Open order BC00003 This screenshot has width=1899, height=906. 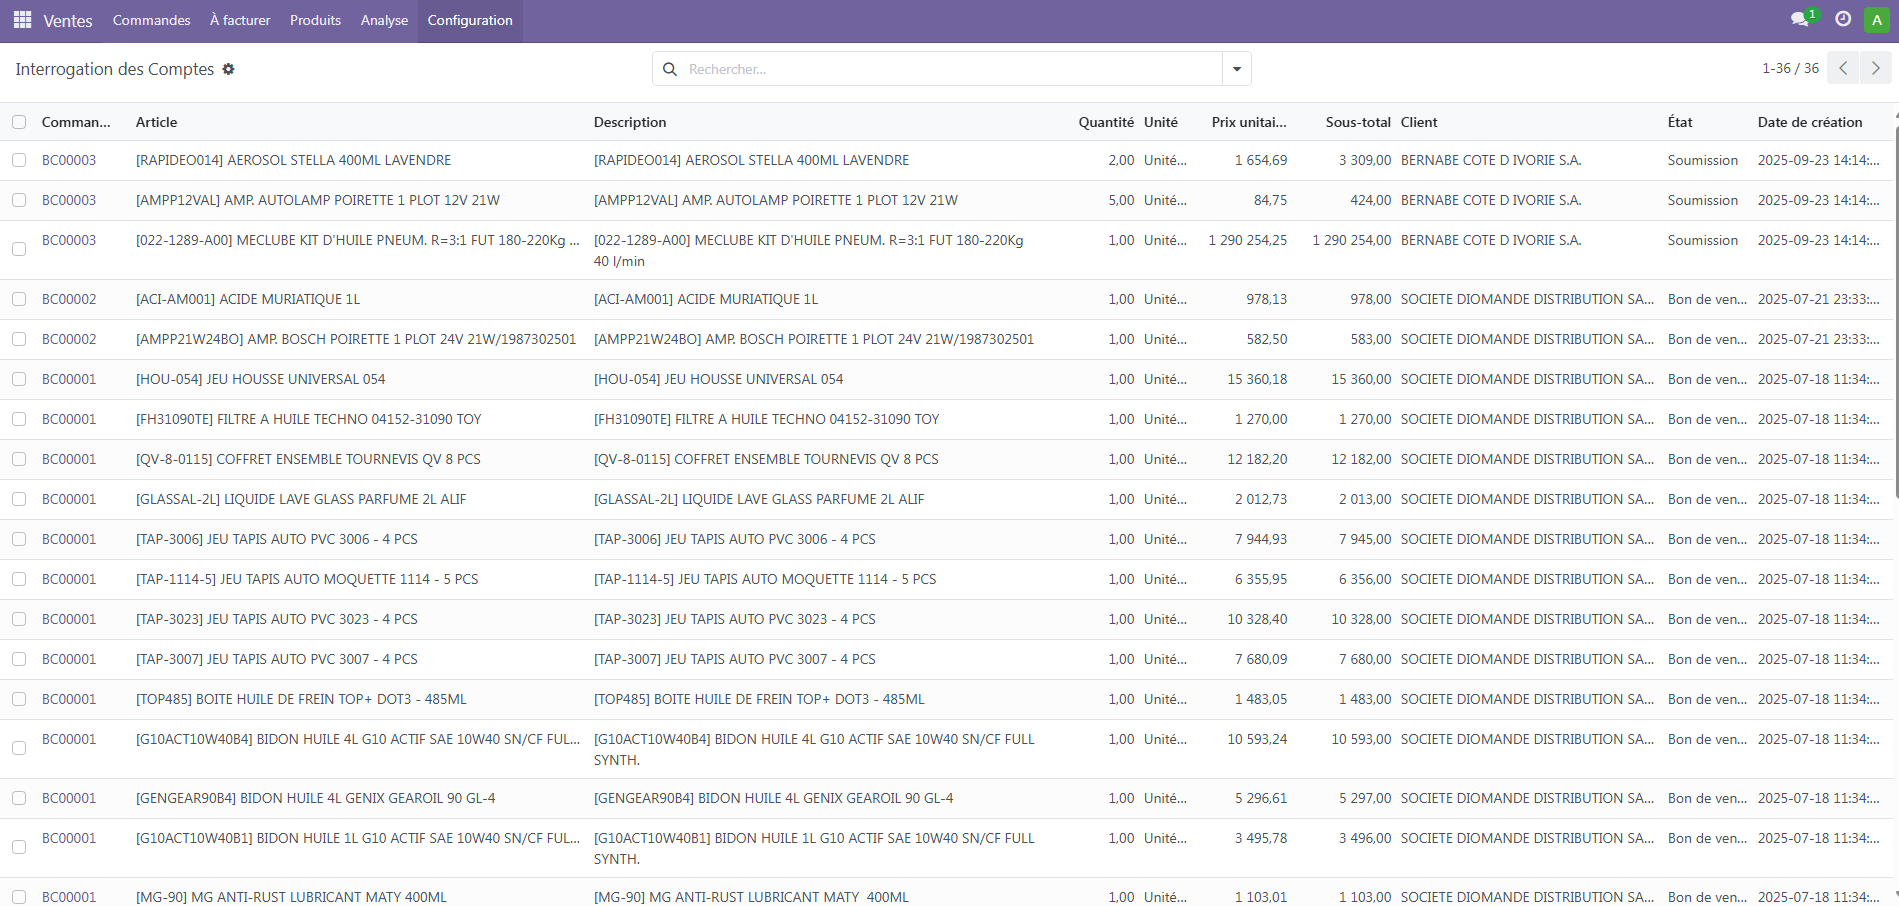[x=69, y=160]
